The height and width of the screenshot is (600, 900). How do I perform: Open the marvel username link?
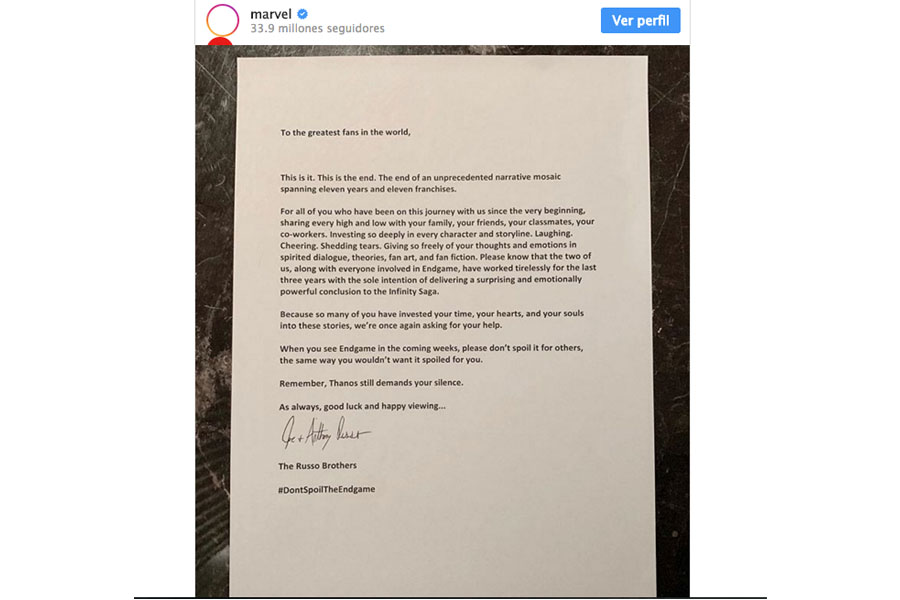[x=271, y=14]
